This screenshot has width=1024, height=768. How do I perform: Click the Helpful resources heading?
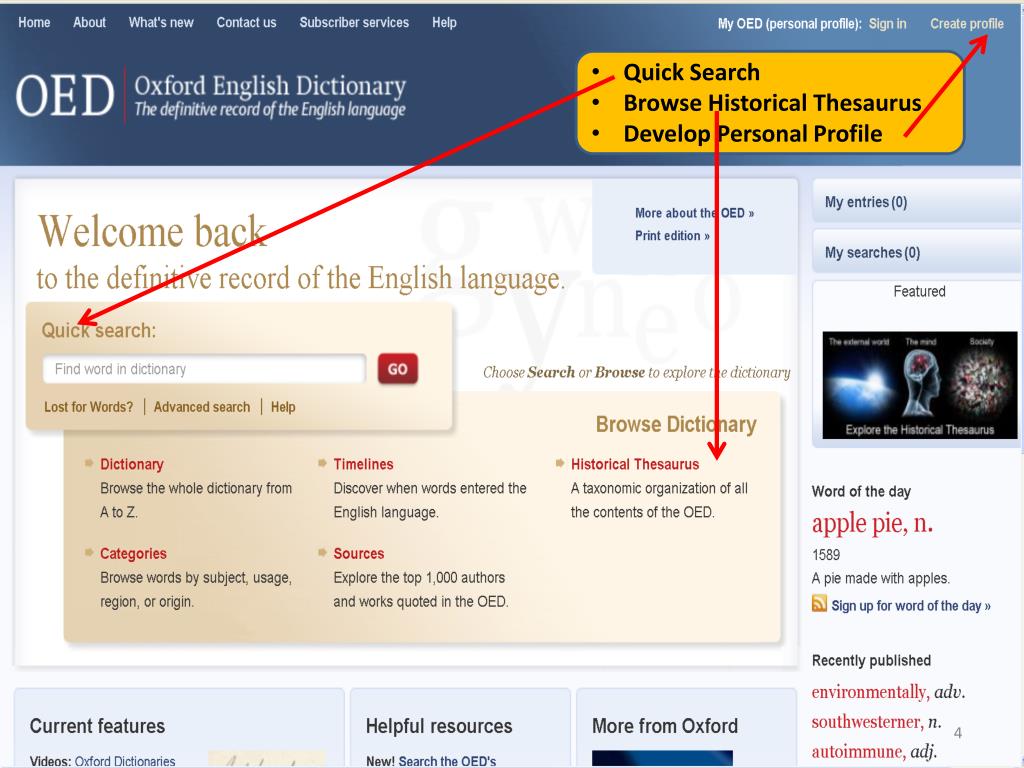coord(439,726)
